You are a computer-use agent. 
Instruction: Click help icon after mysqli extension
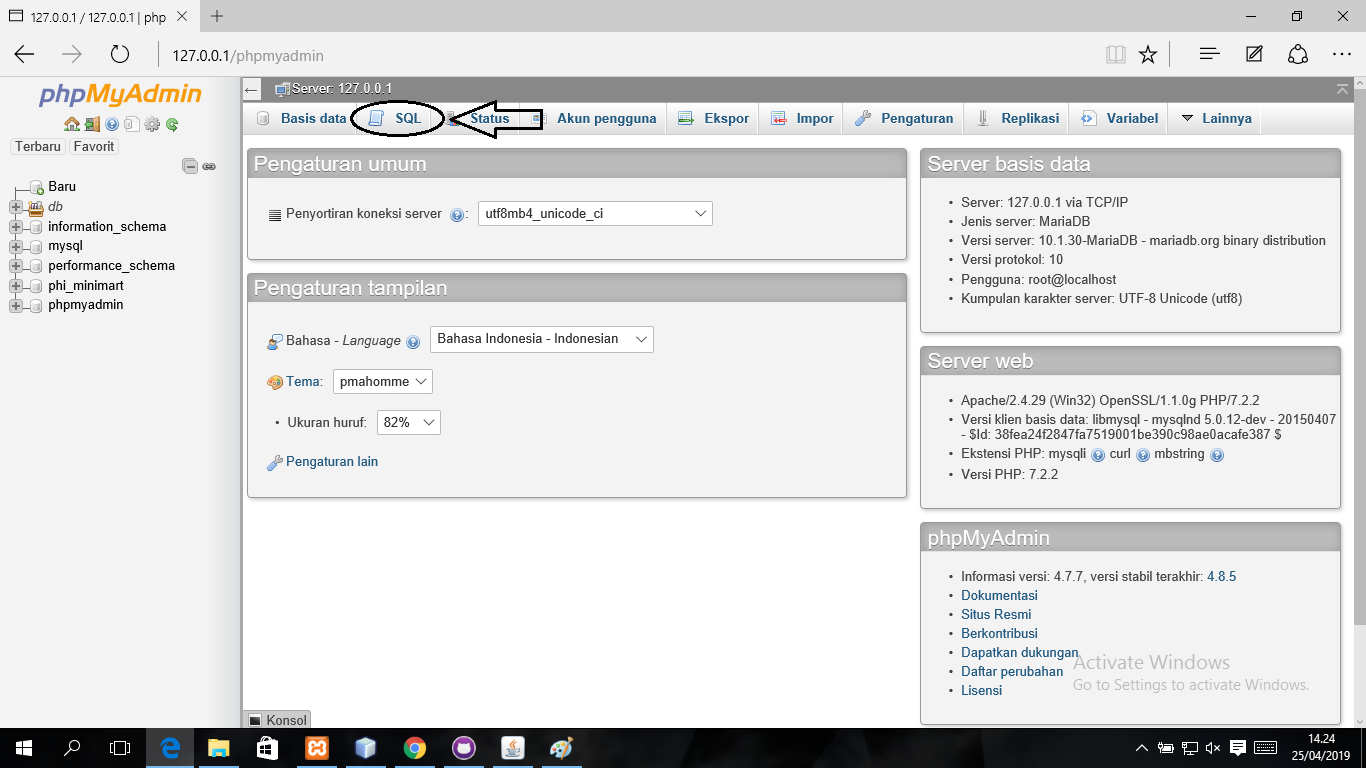(x=1098, y=454)
